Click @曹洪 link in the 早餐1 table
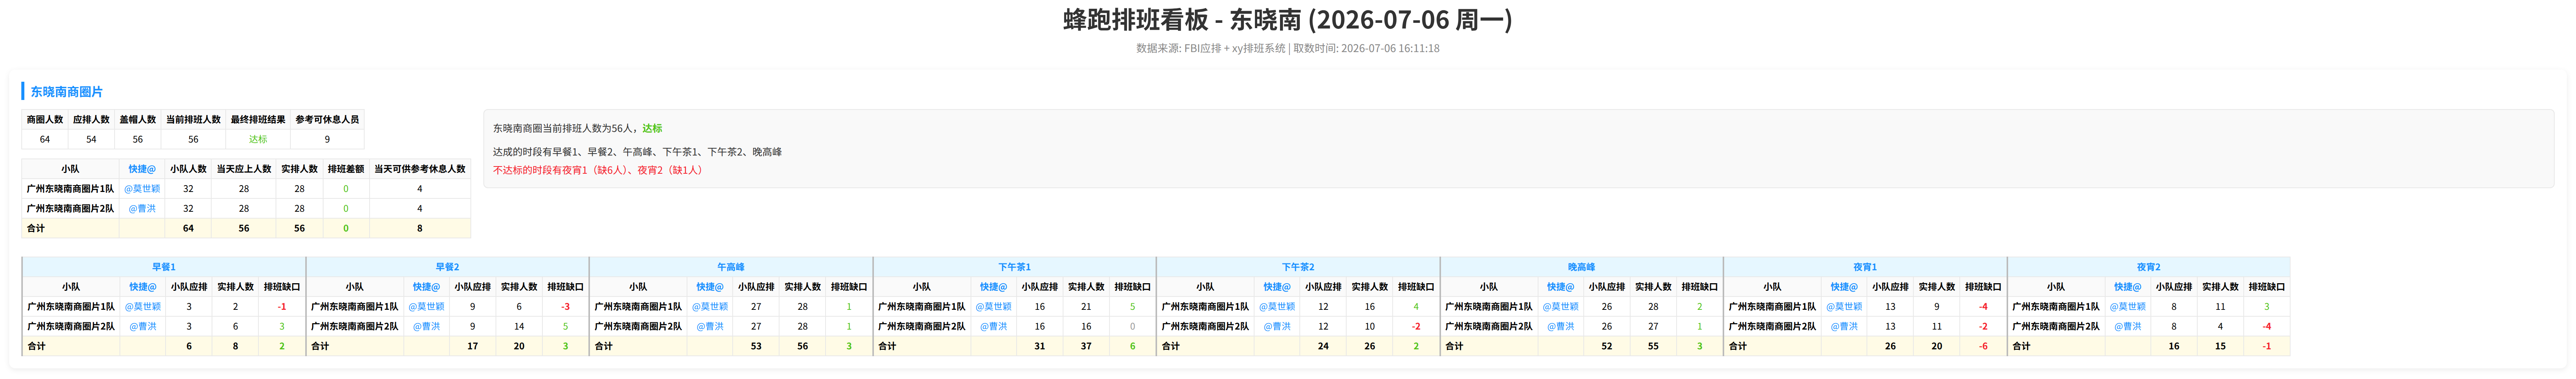 142,327
